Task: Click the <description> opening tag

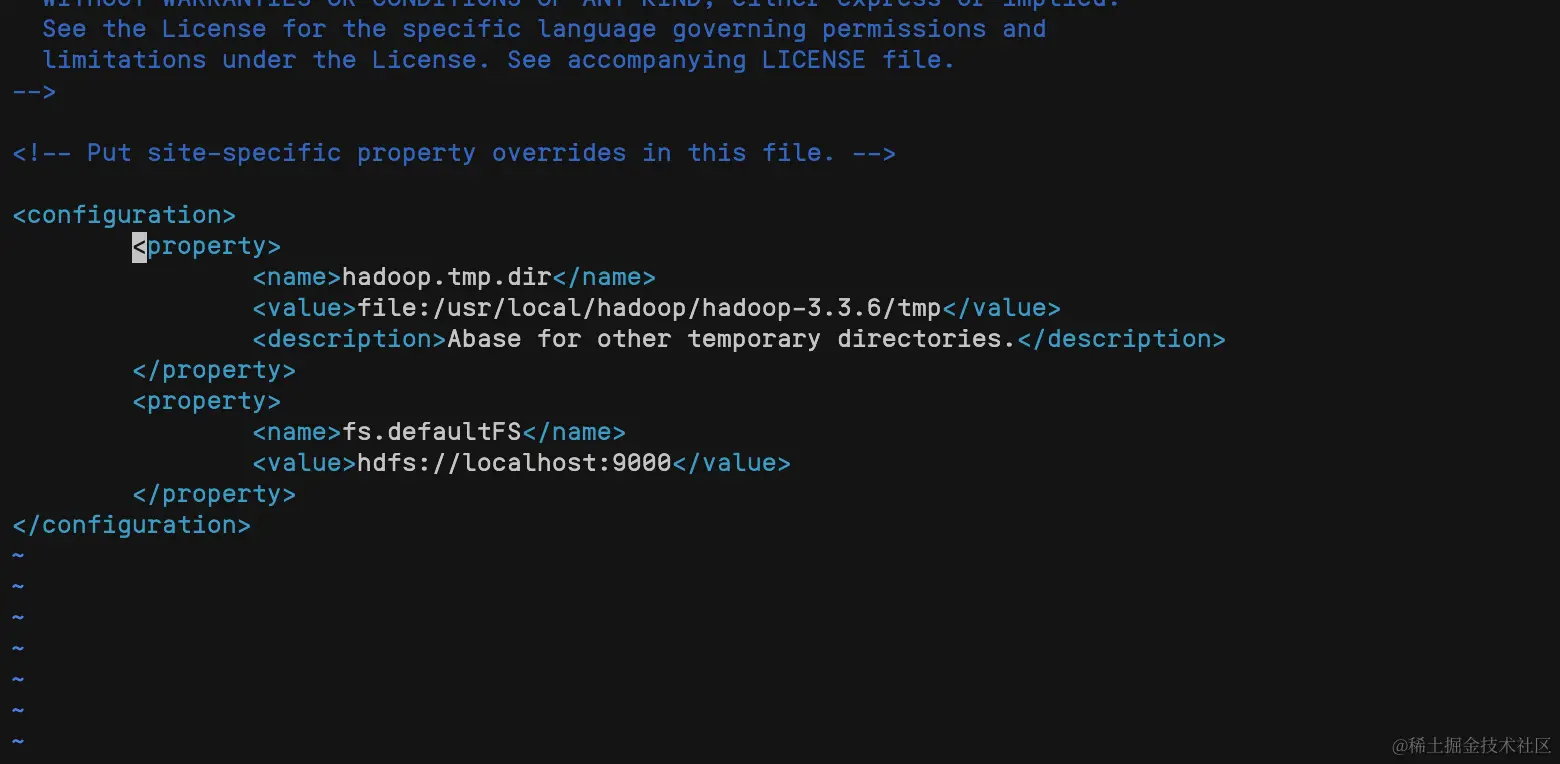Action: coord(349,339)
